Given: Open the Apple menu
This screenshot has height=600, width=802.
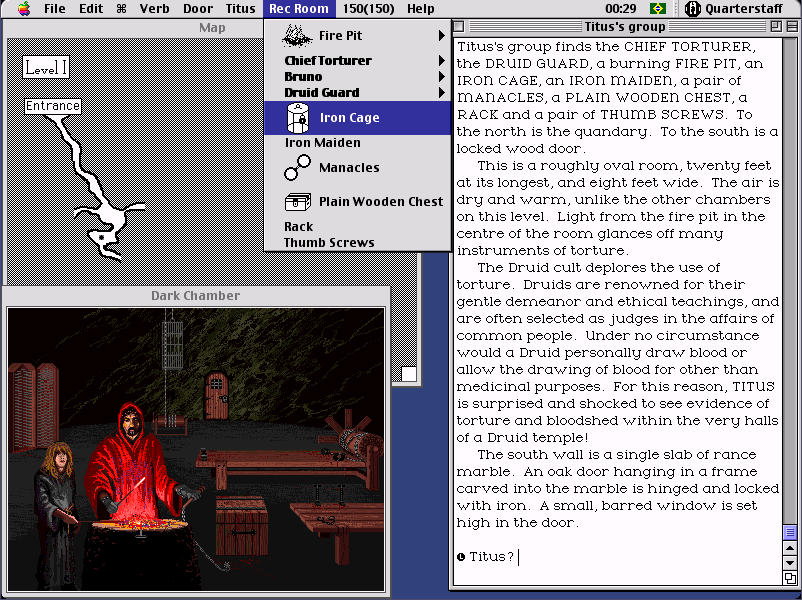Looking at the screenshot, I should click(x=24, y=9).
